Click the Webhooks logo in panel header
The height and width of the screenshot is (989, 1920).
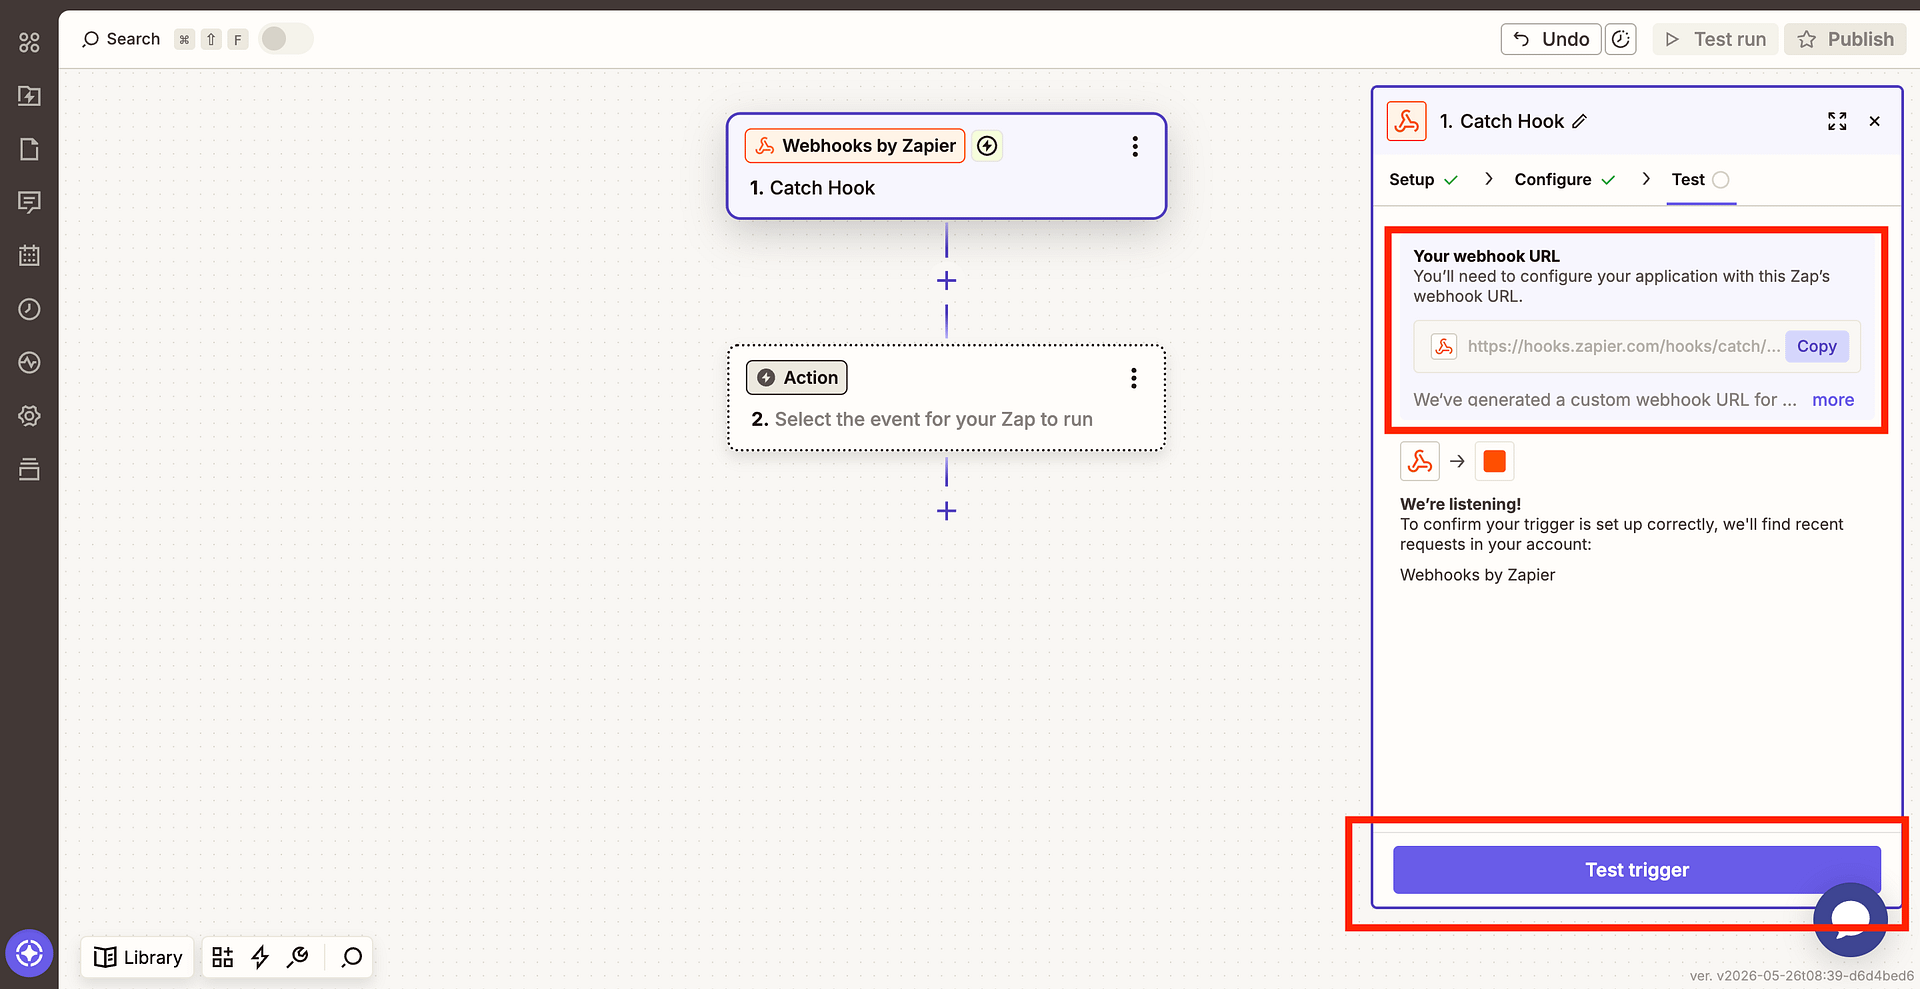tap(1407, 121)
